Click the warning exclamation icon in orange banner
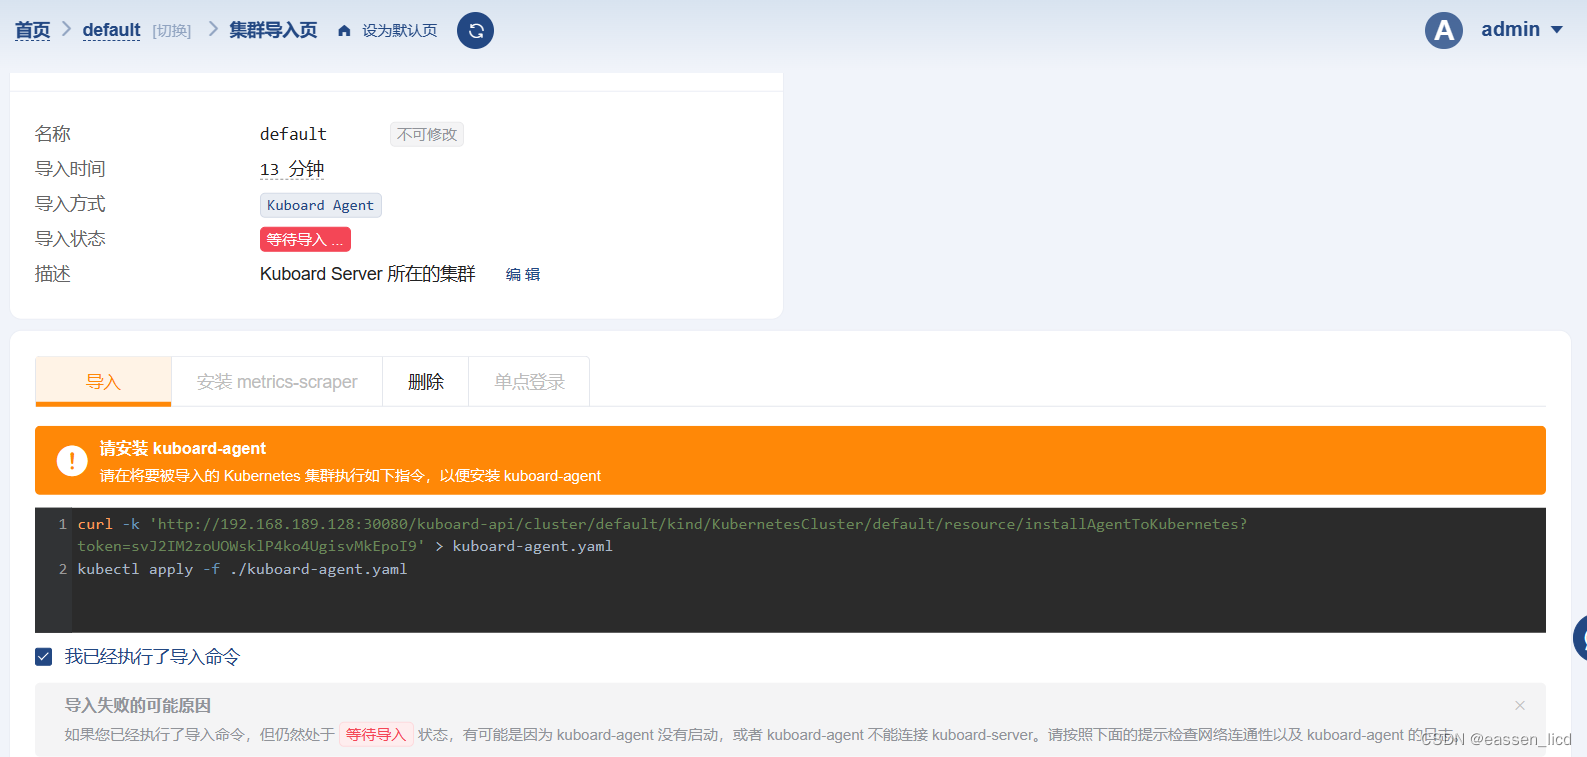The image size is (1587, 757). (x=72, y=460)
